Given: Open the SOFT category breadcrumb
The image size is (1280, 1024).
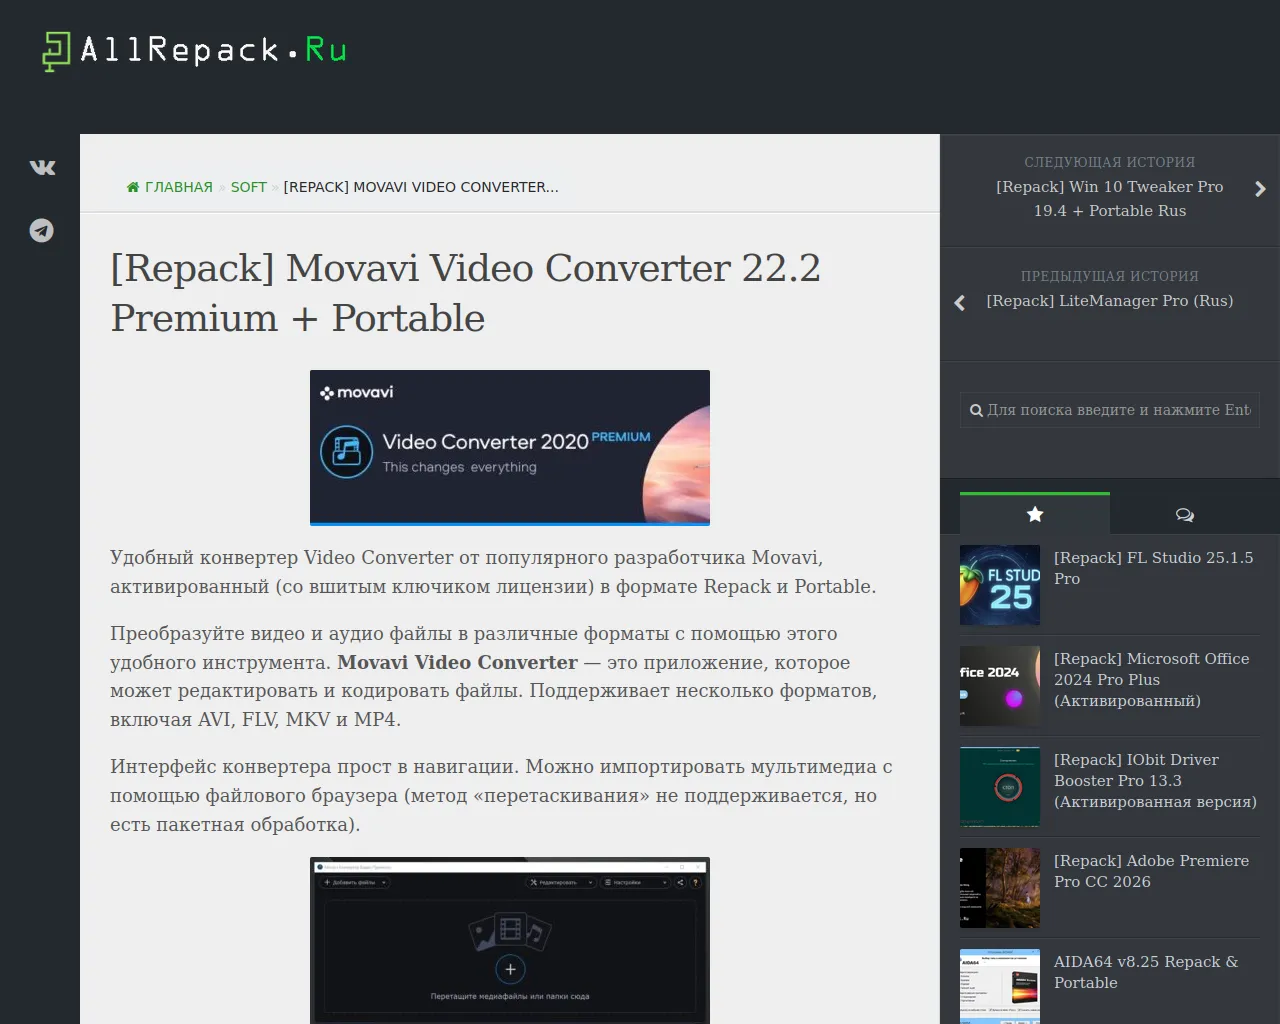Looking at the screenshot, I should 249,187.
